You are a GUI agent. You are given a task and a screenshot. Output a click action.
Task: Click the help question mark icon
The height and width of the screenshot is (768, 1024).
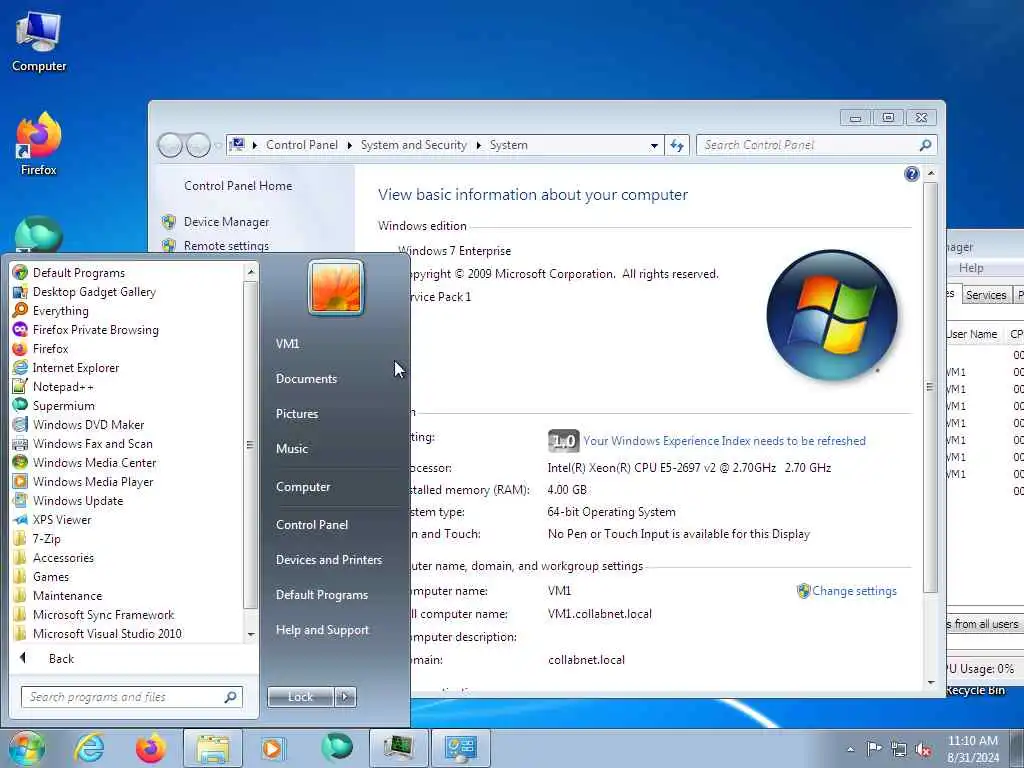(x=912, y=174)
